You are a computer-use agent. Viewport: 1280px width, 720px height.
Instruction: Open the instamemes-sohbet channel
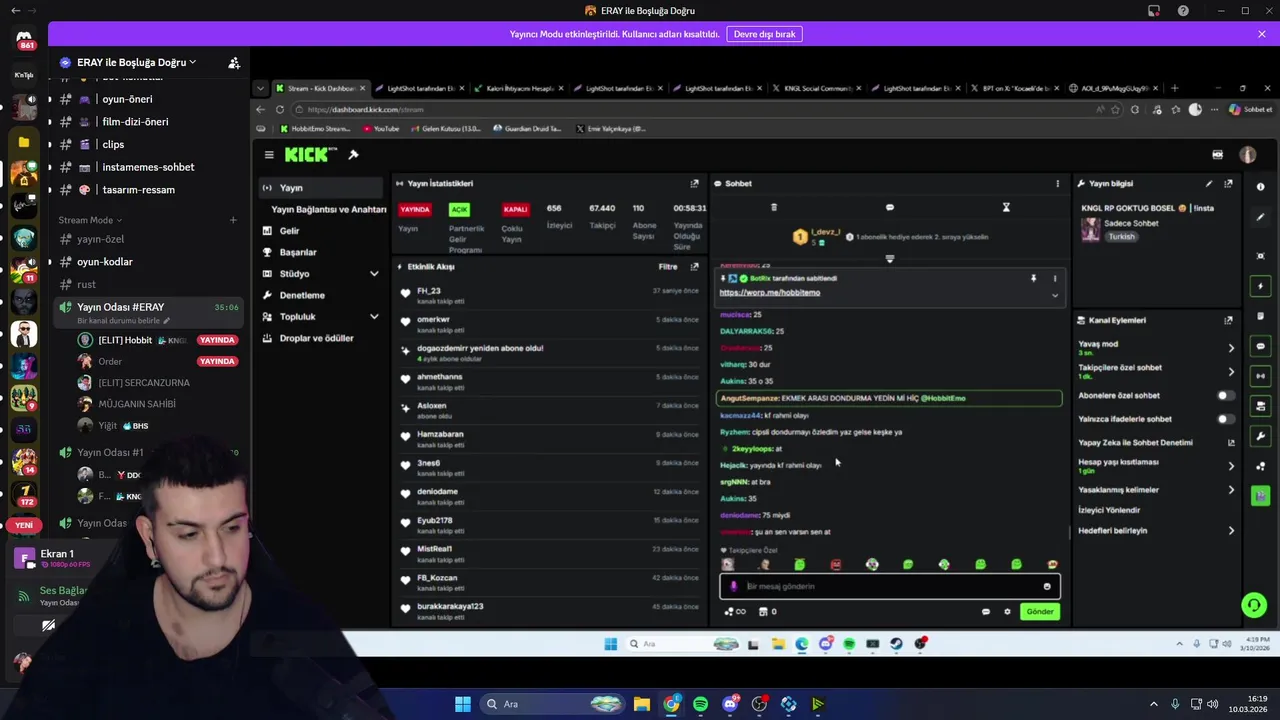148,167
